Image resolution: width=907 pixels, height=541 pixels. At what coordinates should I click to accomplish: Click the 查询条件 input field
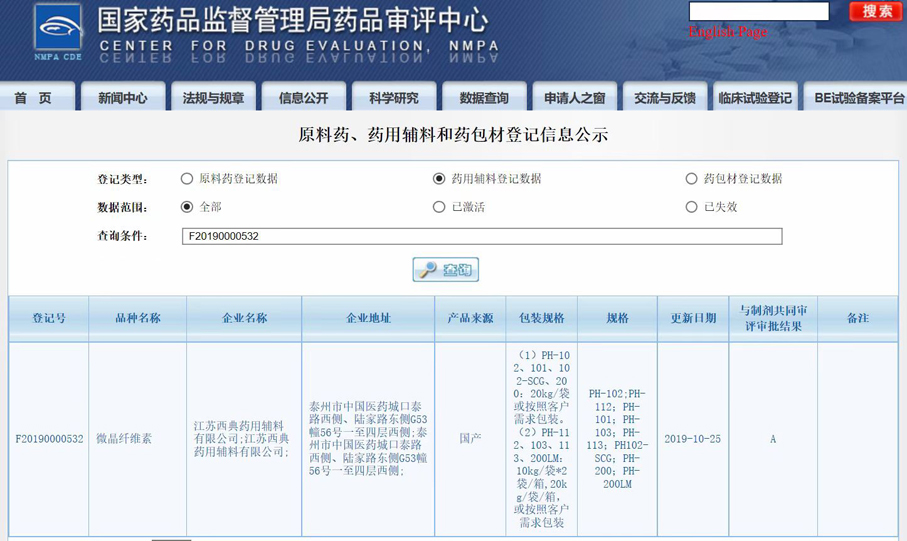point(481,237)
